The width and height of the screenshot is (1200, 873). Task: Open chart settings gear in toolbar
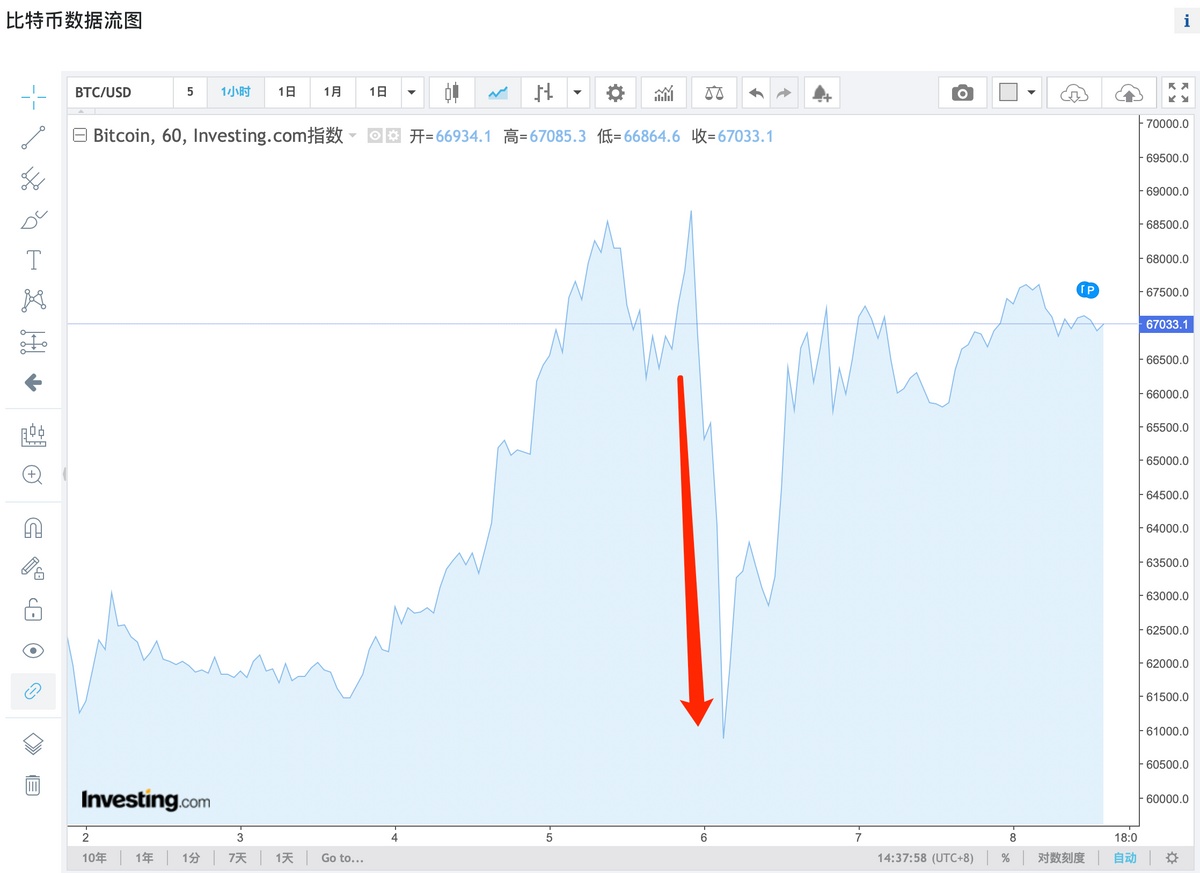[615, 93]
